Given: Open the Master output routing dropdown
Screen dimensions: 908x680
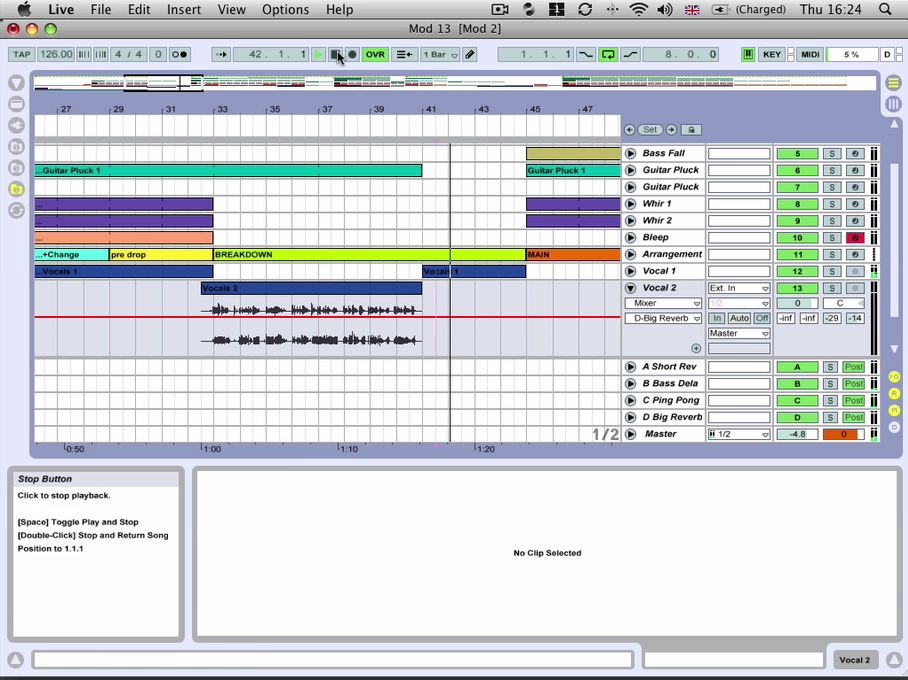Looking at the screenshot, I should pyautogui.click(x=738, y=333).
